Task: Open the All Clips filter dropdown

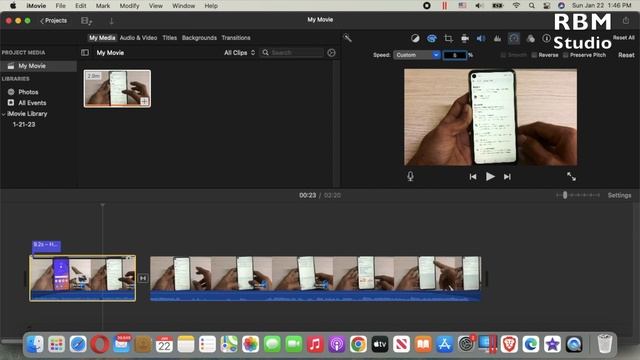Action: tap(240, 53)
